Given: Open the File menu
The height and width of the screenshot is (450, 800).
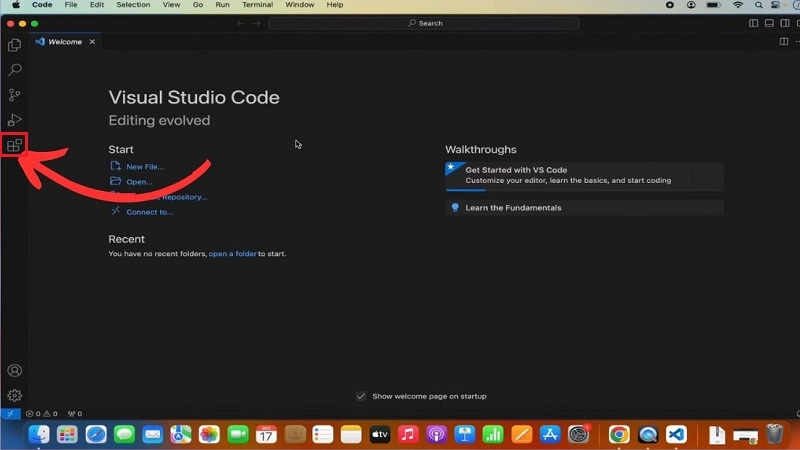Looking at the screenshot, I should [x=71, y=5].
